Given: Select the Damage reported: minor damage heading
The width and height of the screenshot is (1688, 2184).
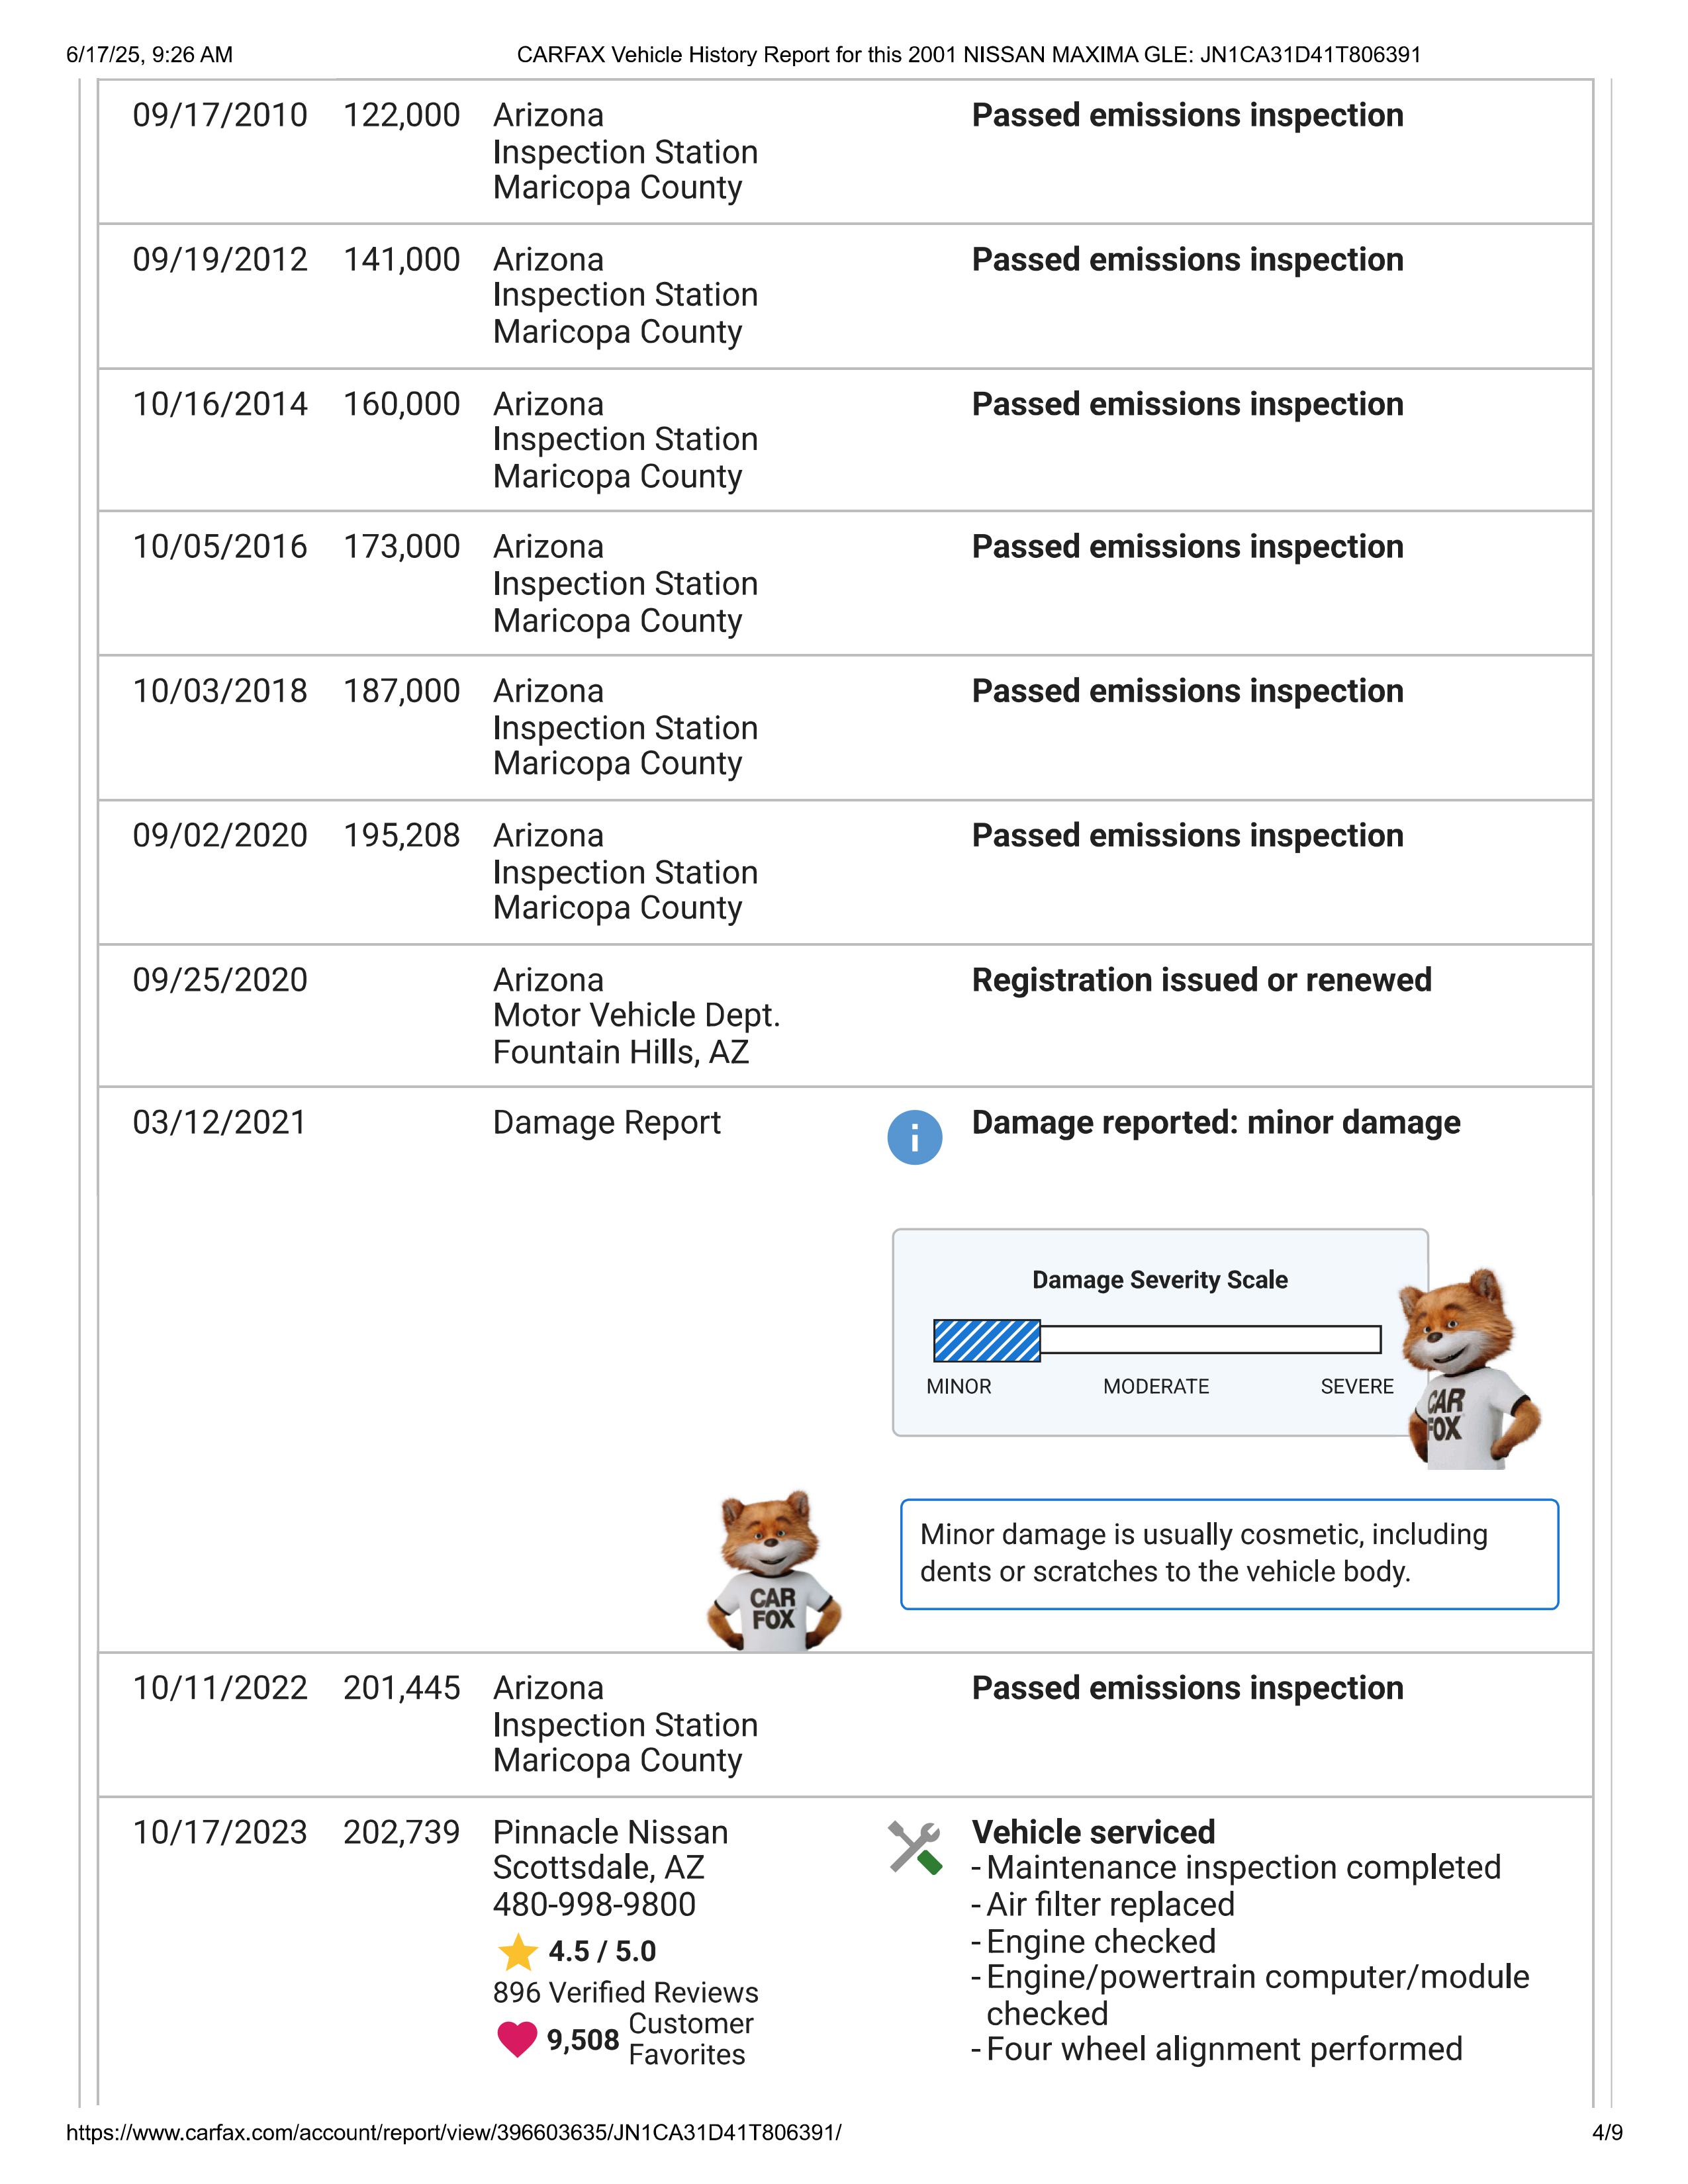Looking at the screenshot, I should (x=1215, y=1123).
